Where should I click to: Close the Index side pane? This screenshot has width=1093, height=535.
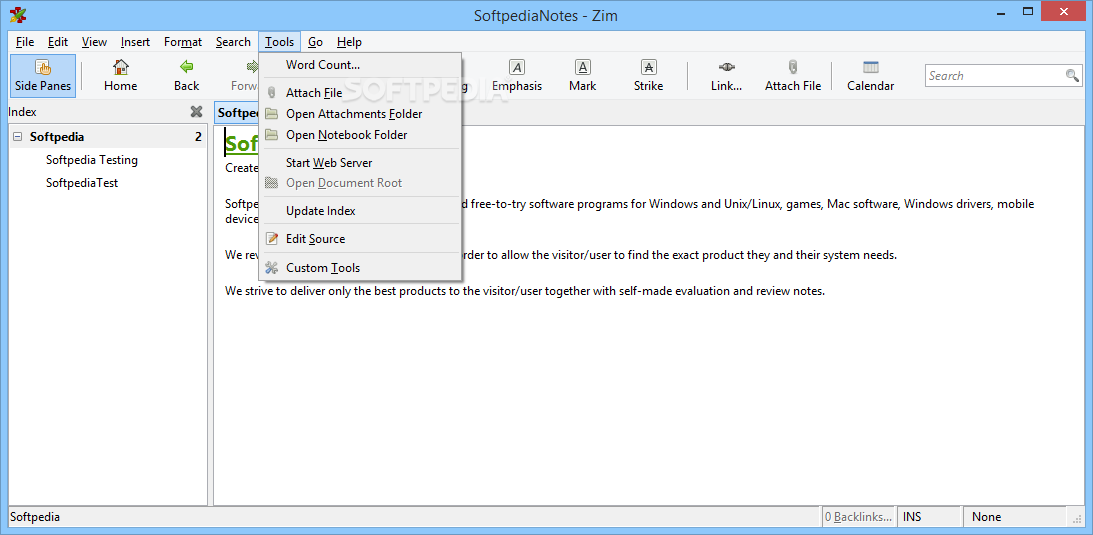[x=197, y=111]
